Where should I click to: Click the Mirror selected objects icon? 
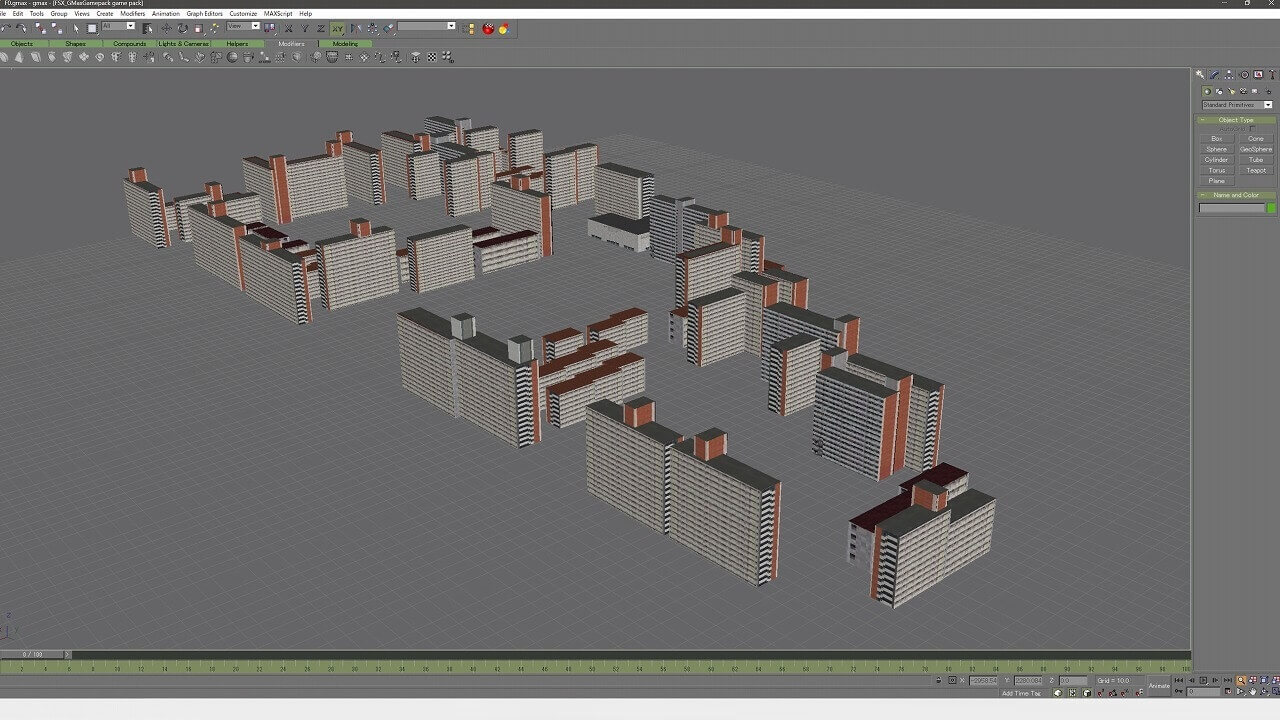[356, 28]
